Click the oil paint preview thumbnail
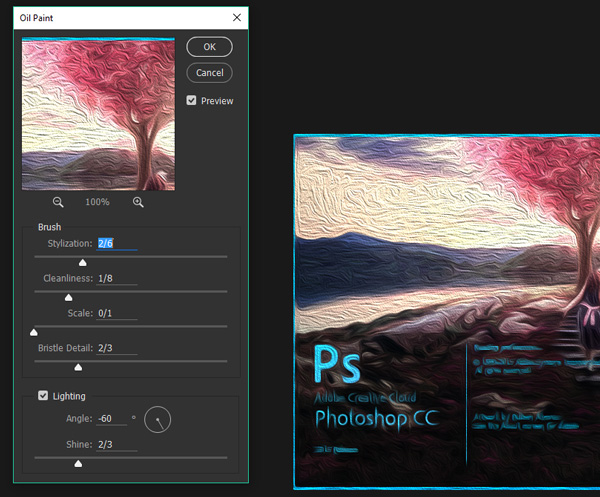This screenshot has height=497, width=600. pyautogui.click(x=98, y=114)
